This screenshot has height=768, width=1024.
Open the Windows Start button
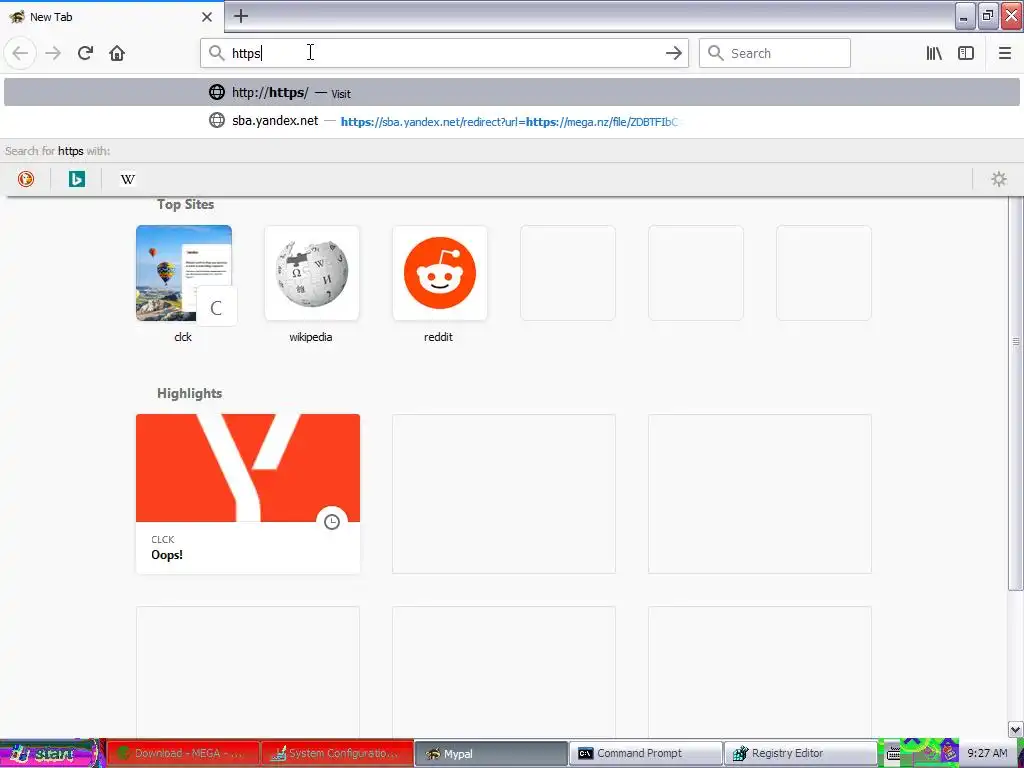[x=52, y=754]
